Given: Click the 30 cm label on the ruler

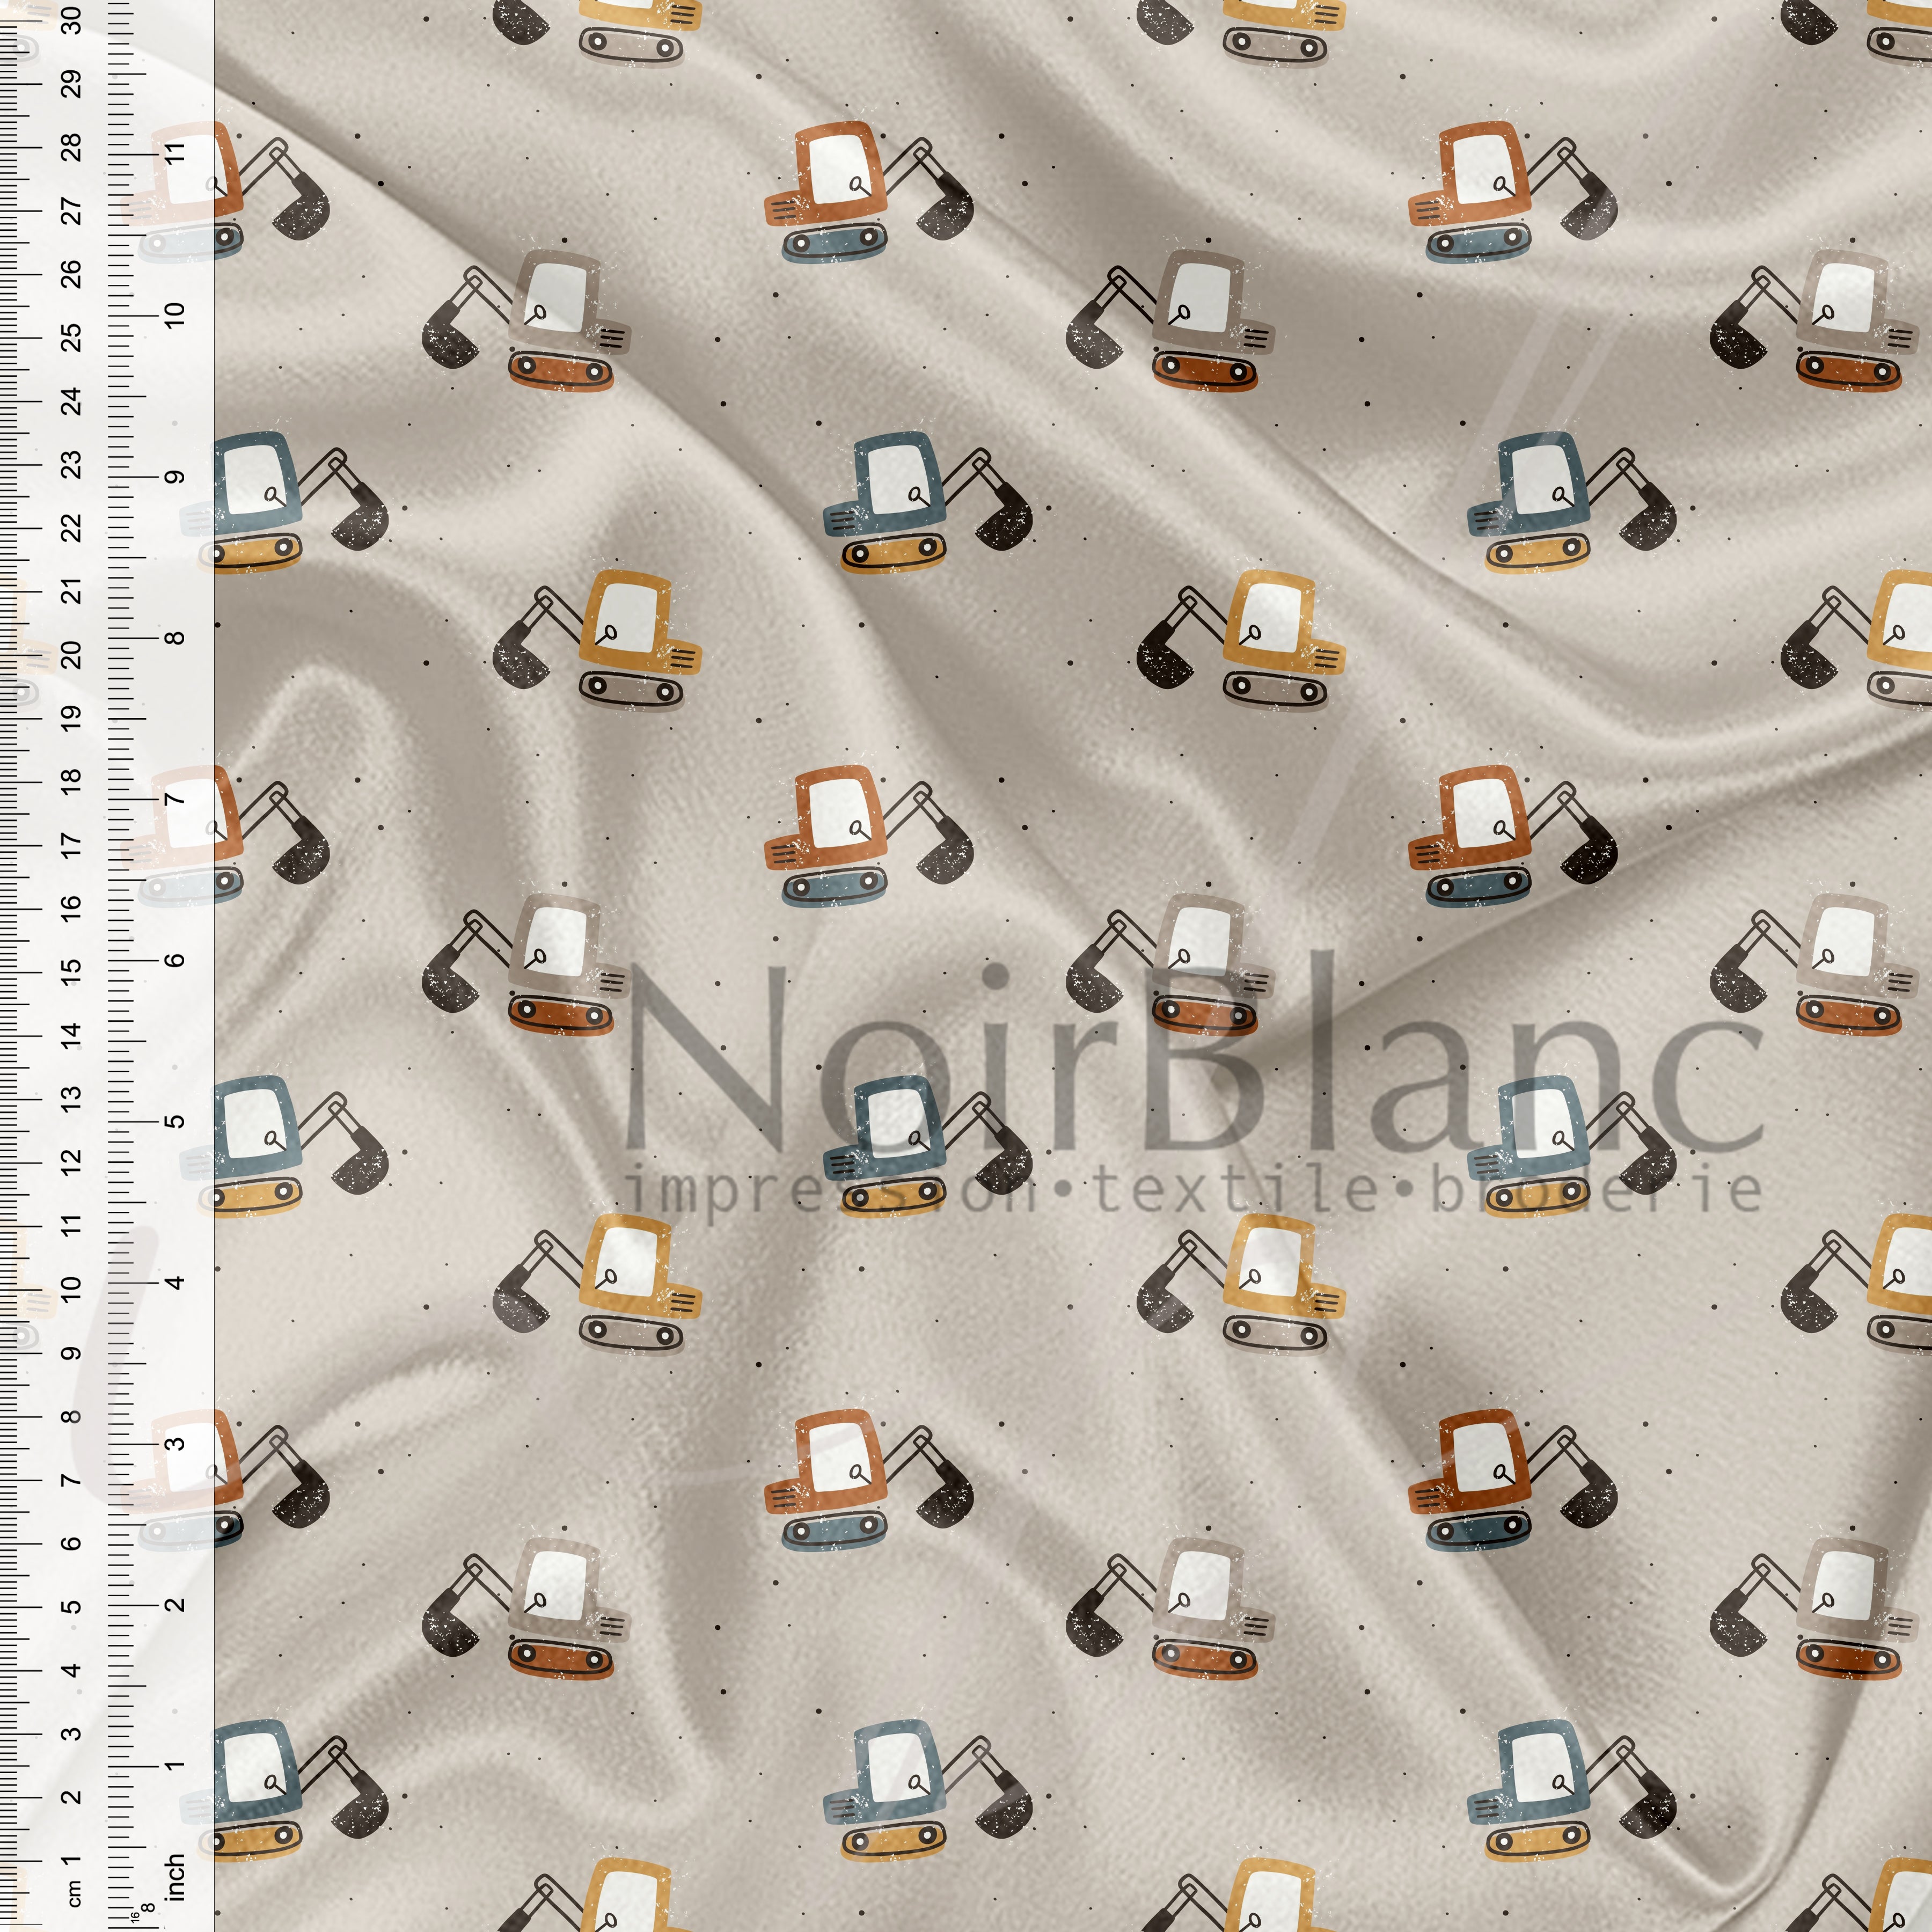Looking at the screenshot, I should (71, 19).
